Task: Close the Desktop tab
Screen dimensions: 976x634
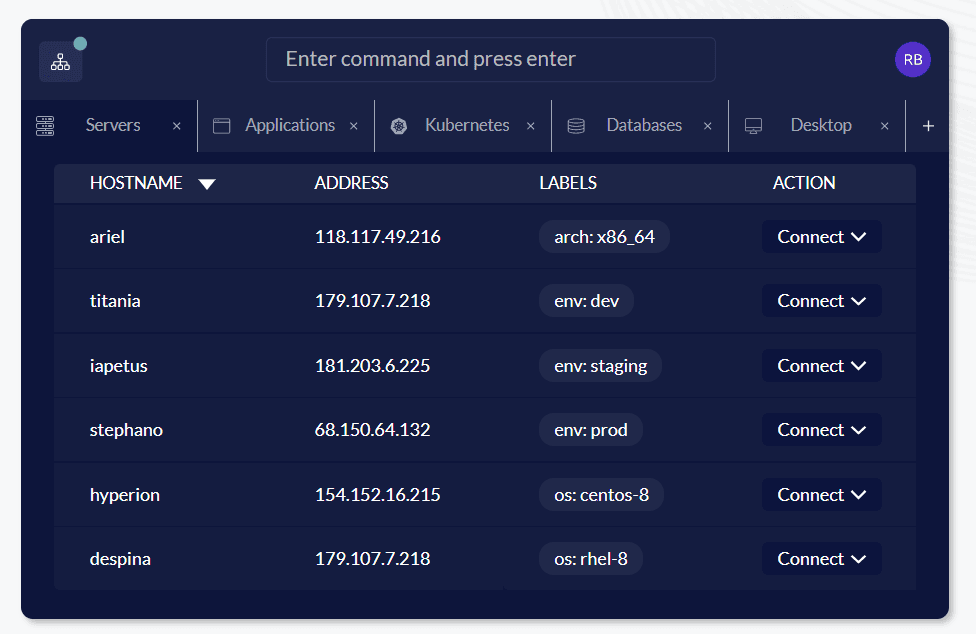Action: coord(884,126)
